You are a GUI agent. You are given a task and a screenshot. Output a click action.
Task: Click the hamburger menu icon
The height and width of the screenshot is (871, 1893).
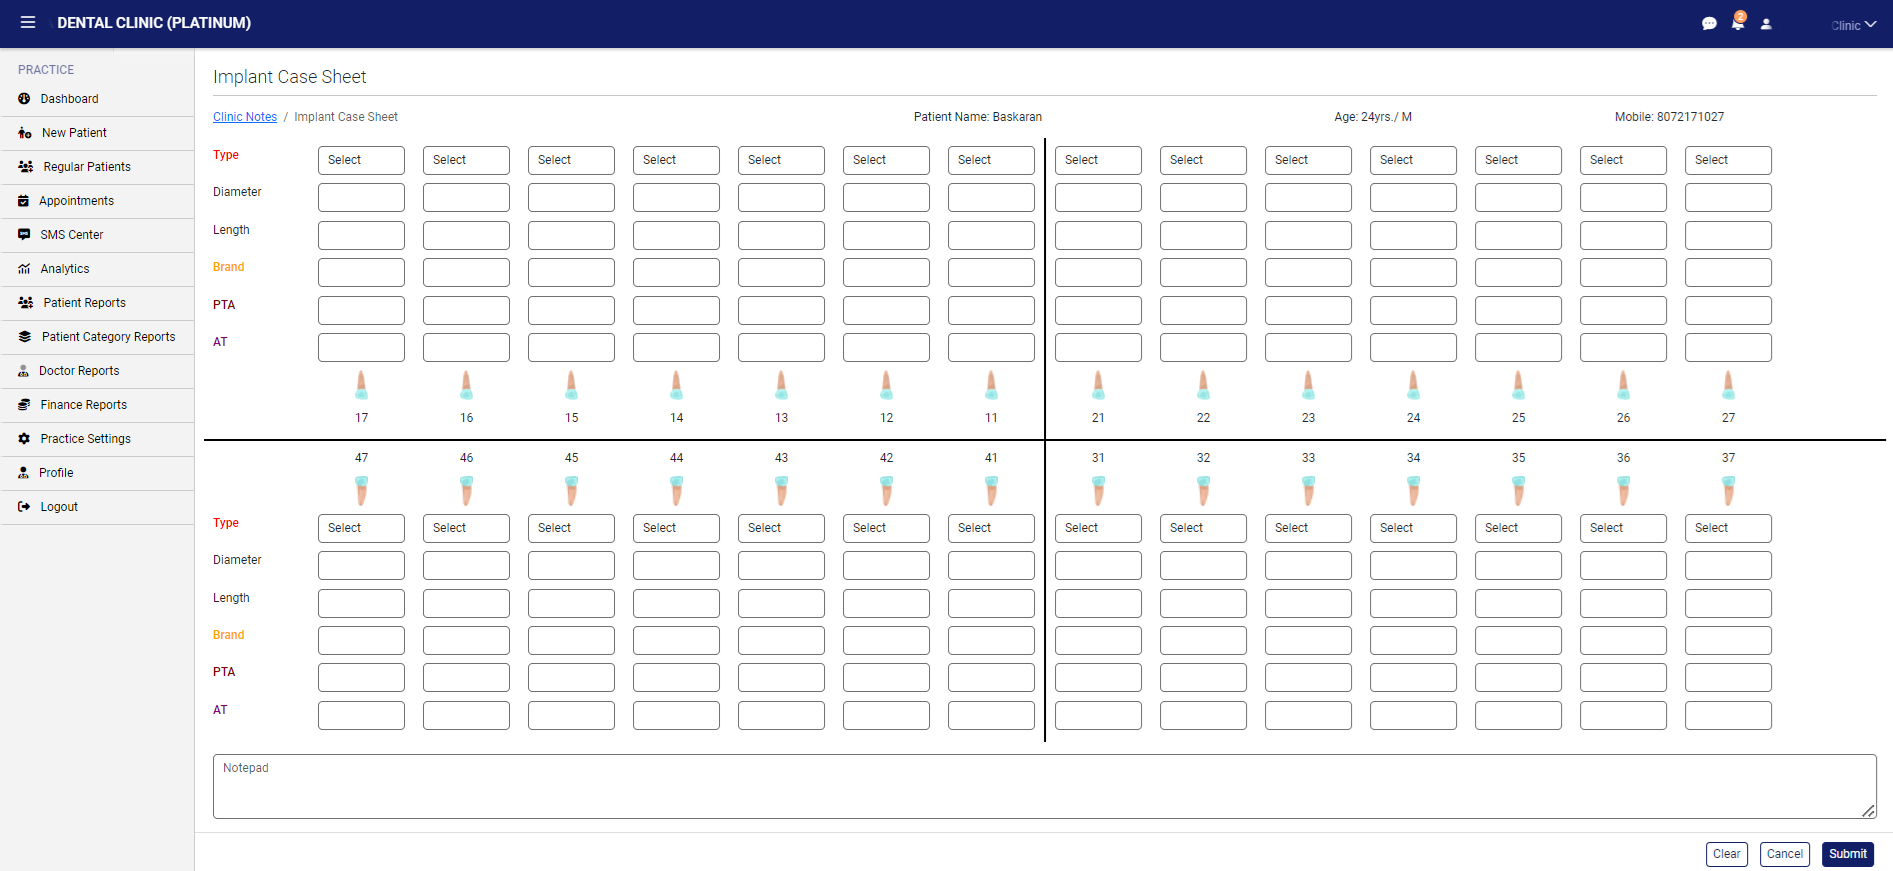(x=28, y=22)
